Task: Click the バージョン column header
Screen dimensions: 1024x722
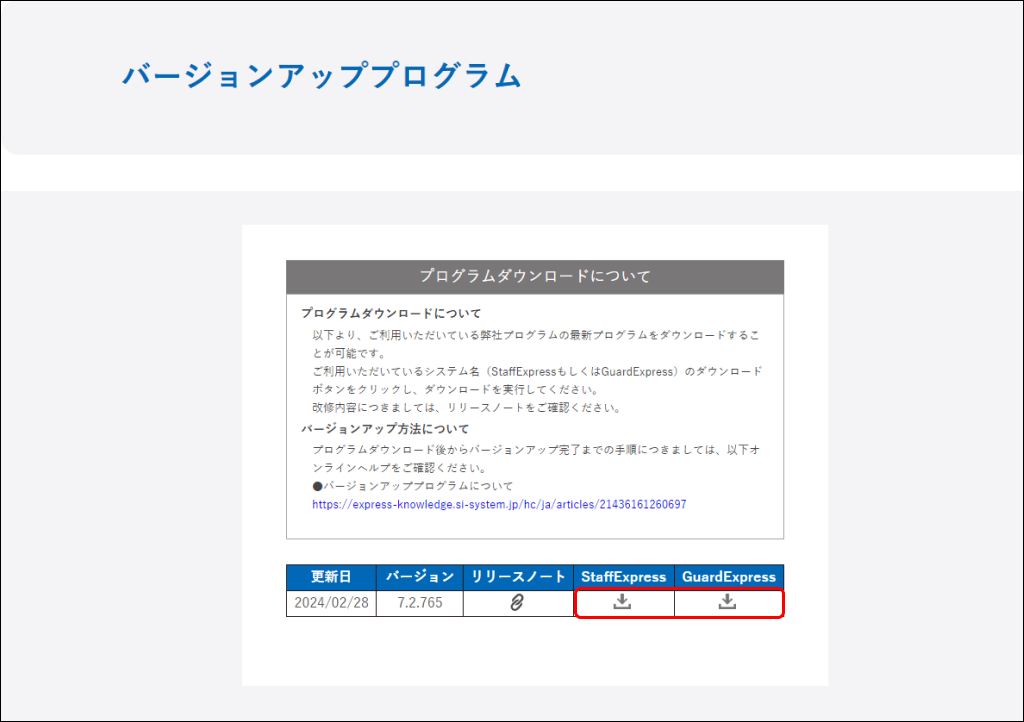Action: point(420,577)
